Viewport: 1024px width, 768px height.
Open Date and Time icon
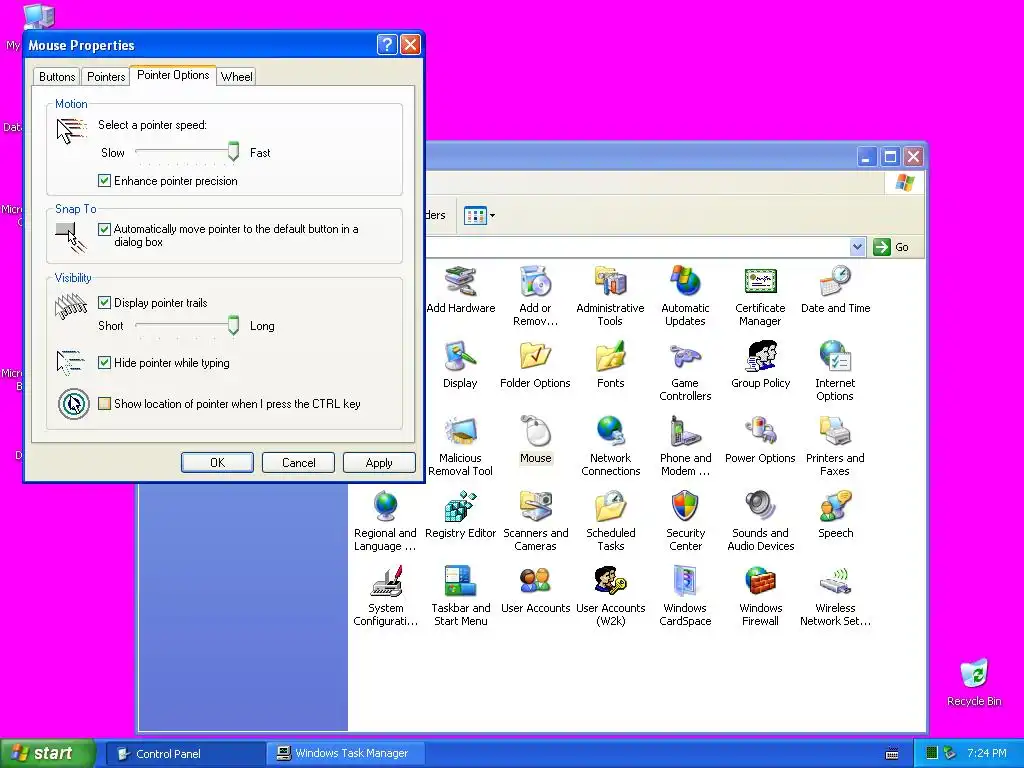835,290
